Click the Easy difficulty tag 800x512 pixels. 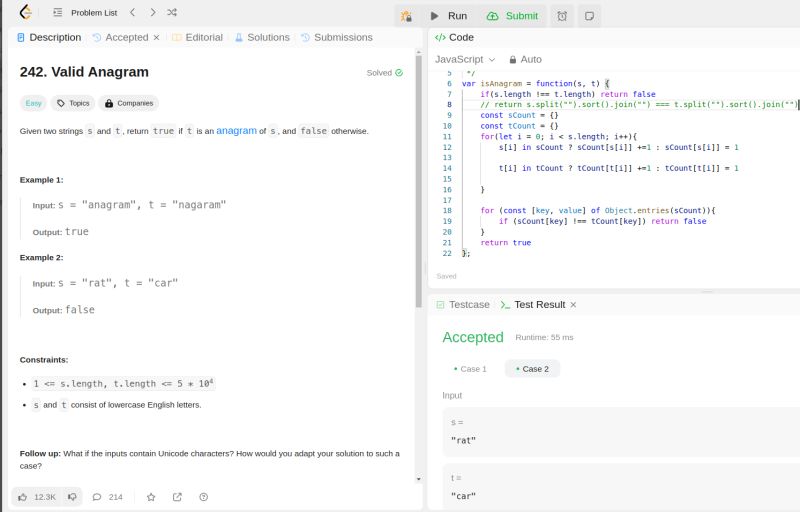[x=33, y=103]
